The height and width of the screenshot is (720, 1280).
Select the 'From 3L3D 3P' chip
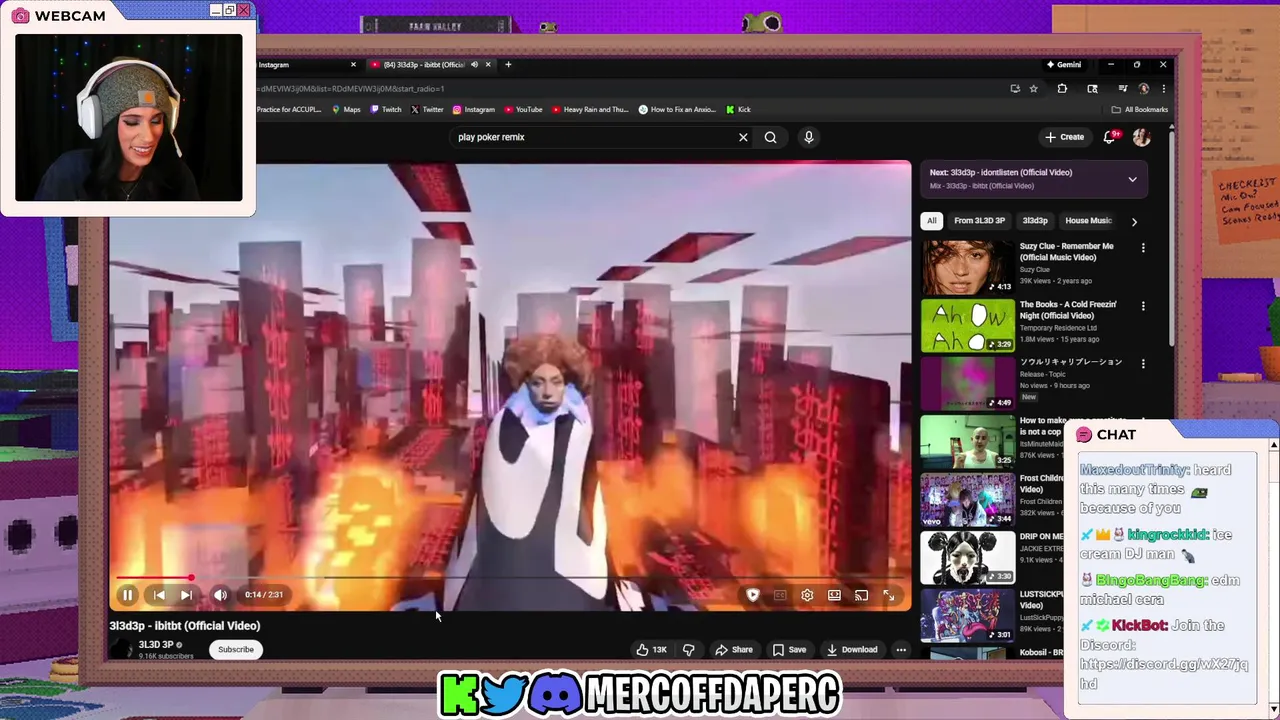coord(979,221)
